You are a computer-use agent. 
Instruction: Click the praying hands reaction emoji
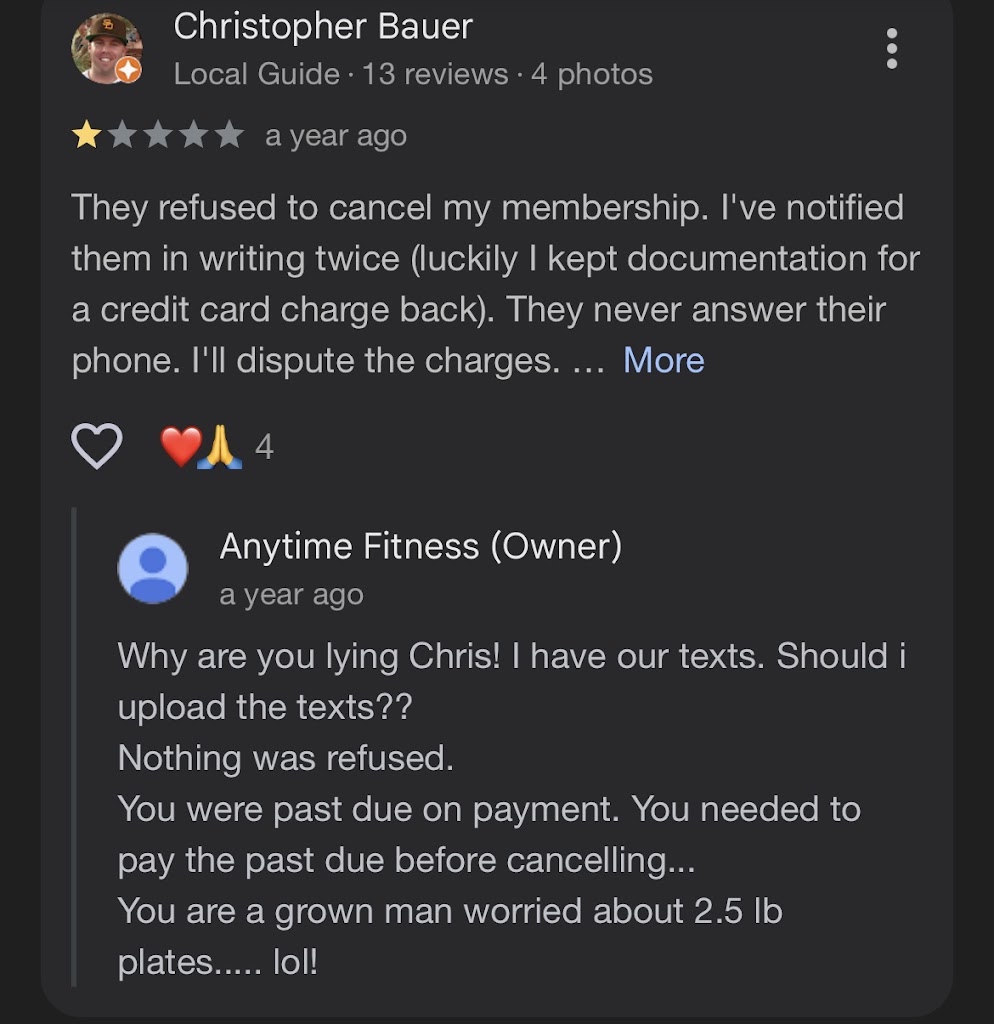[x=220, y=446]
